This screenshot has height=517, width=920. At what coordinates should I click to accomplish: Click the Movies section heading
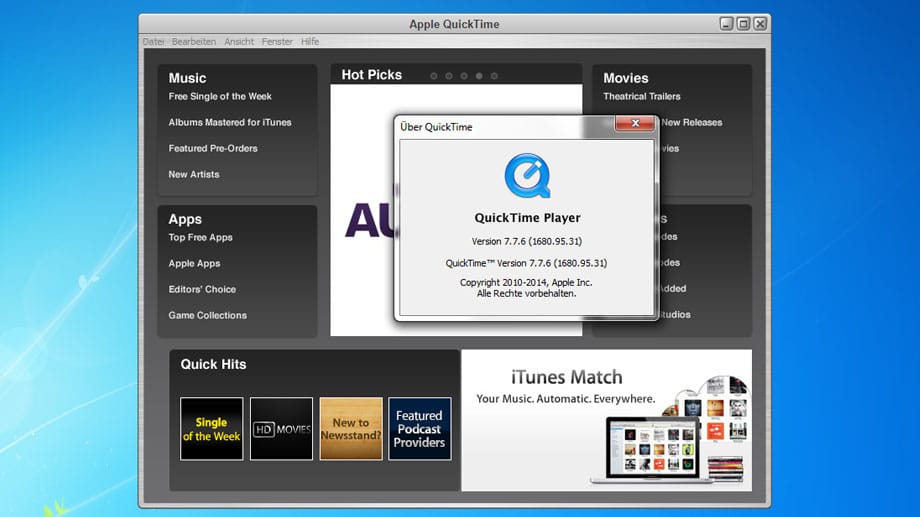pos(625,78)
